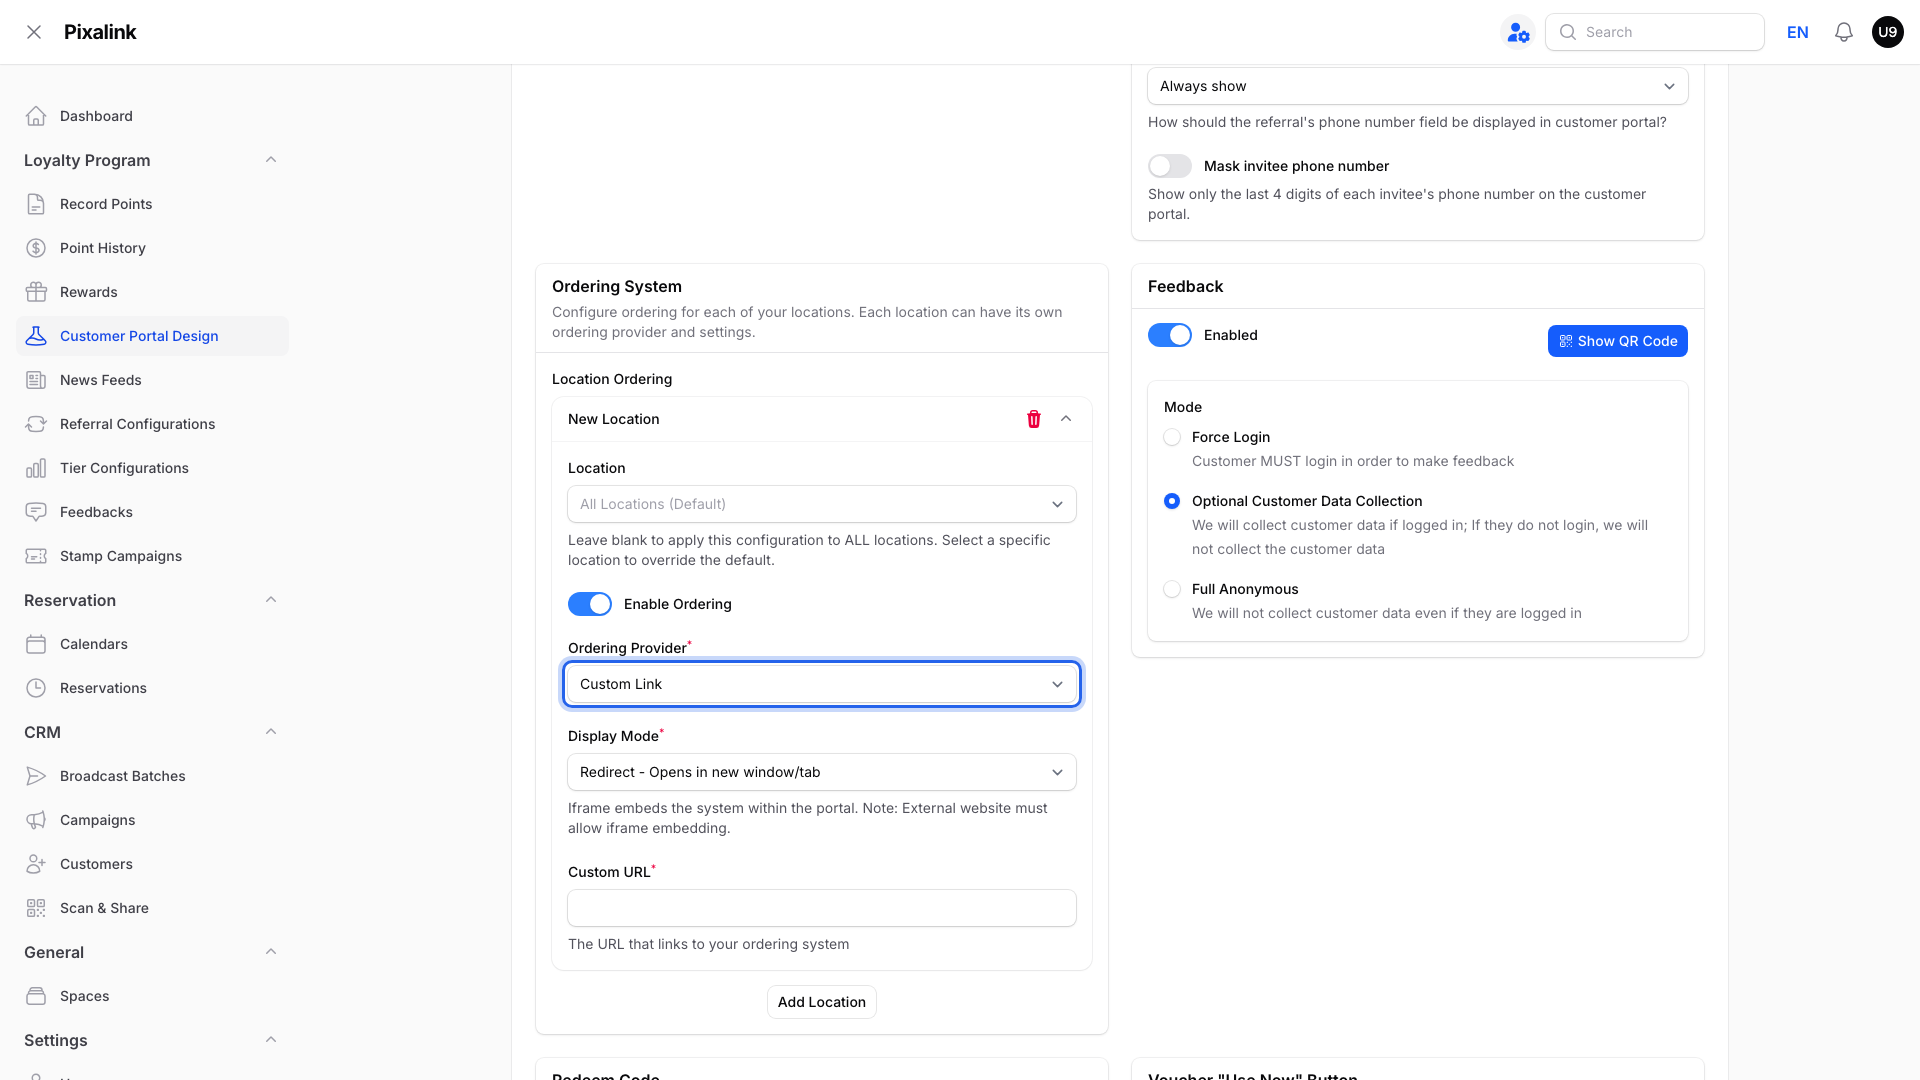The image size is (1920, 1080).
Task: Open the All Locations (Default) dropdown
Action: 822,504
